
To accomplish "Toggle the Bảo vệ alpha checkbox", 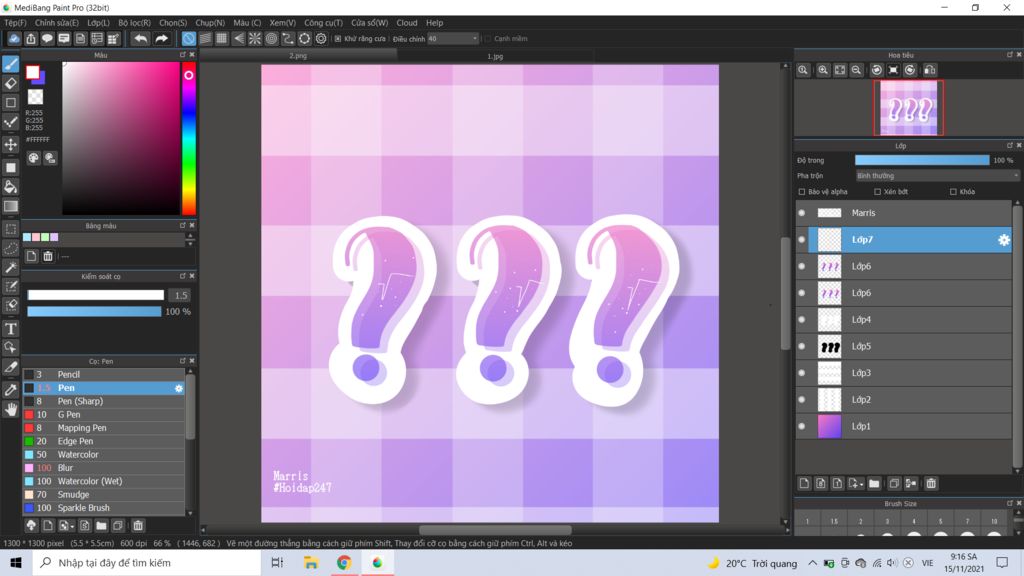I will click(x=802, y=191).
